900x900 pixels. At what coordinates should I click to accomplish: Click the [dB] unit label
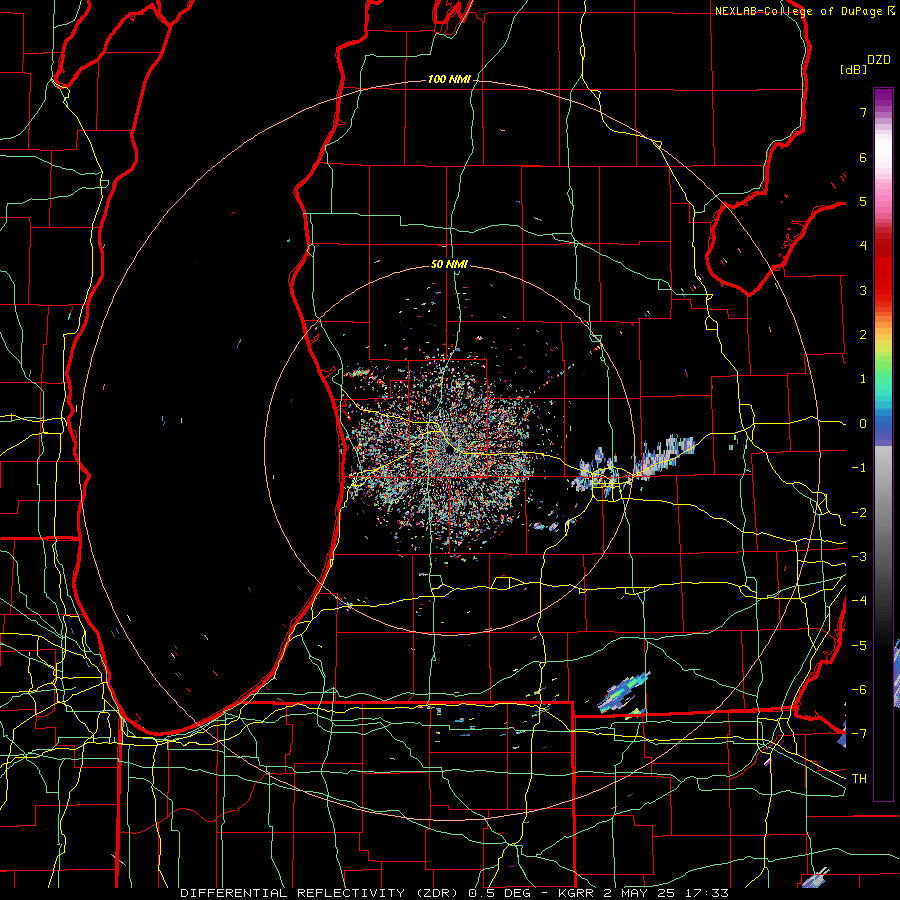click(854, 69)
